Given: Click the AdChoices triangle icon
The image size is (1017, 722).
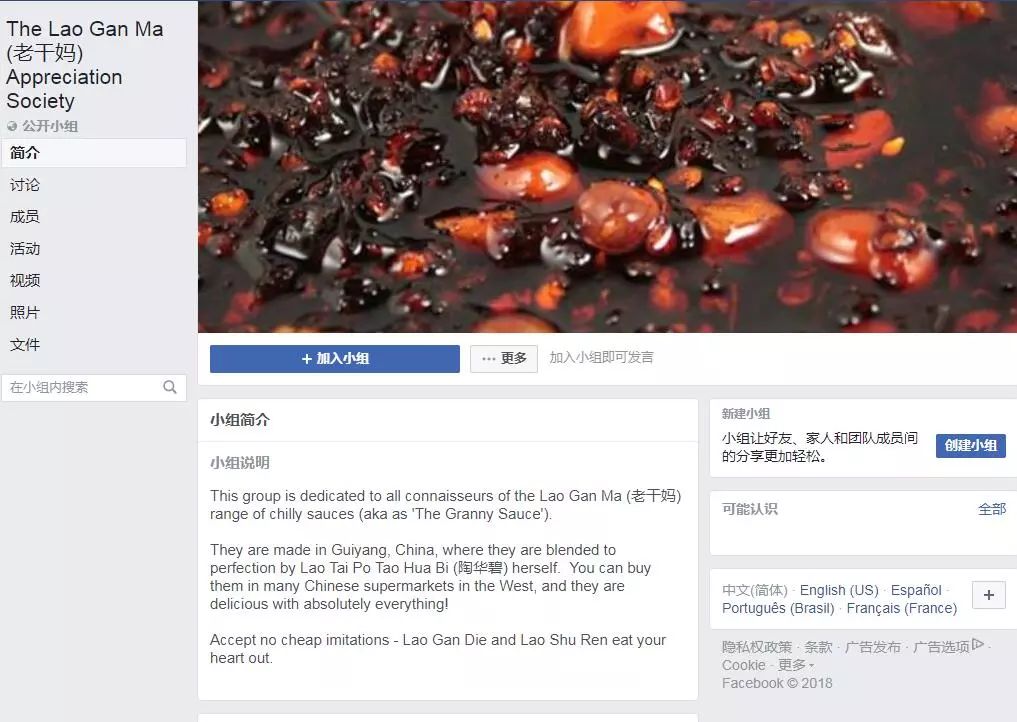Looking at the screenshot, I should pos(978,644).
